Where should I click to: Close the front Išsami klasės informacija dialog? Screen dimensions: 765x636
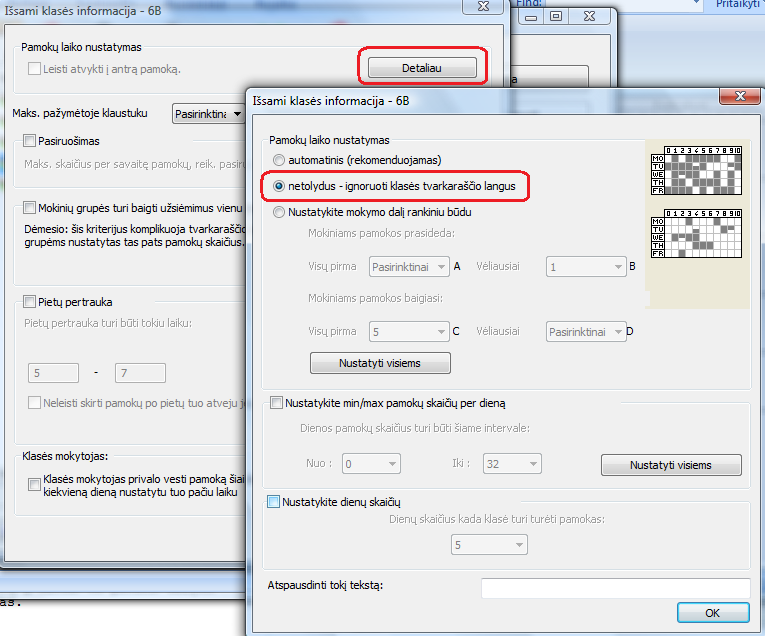click(x=740, y=96)
